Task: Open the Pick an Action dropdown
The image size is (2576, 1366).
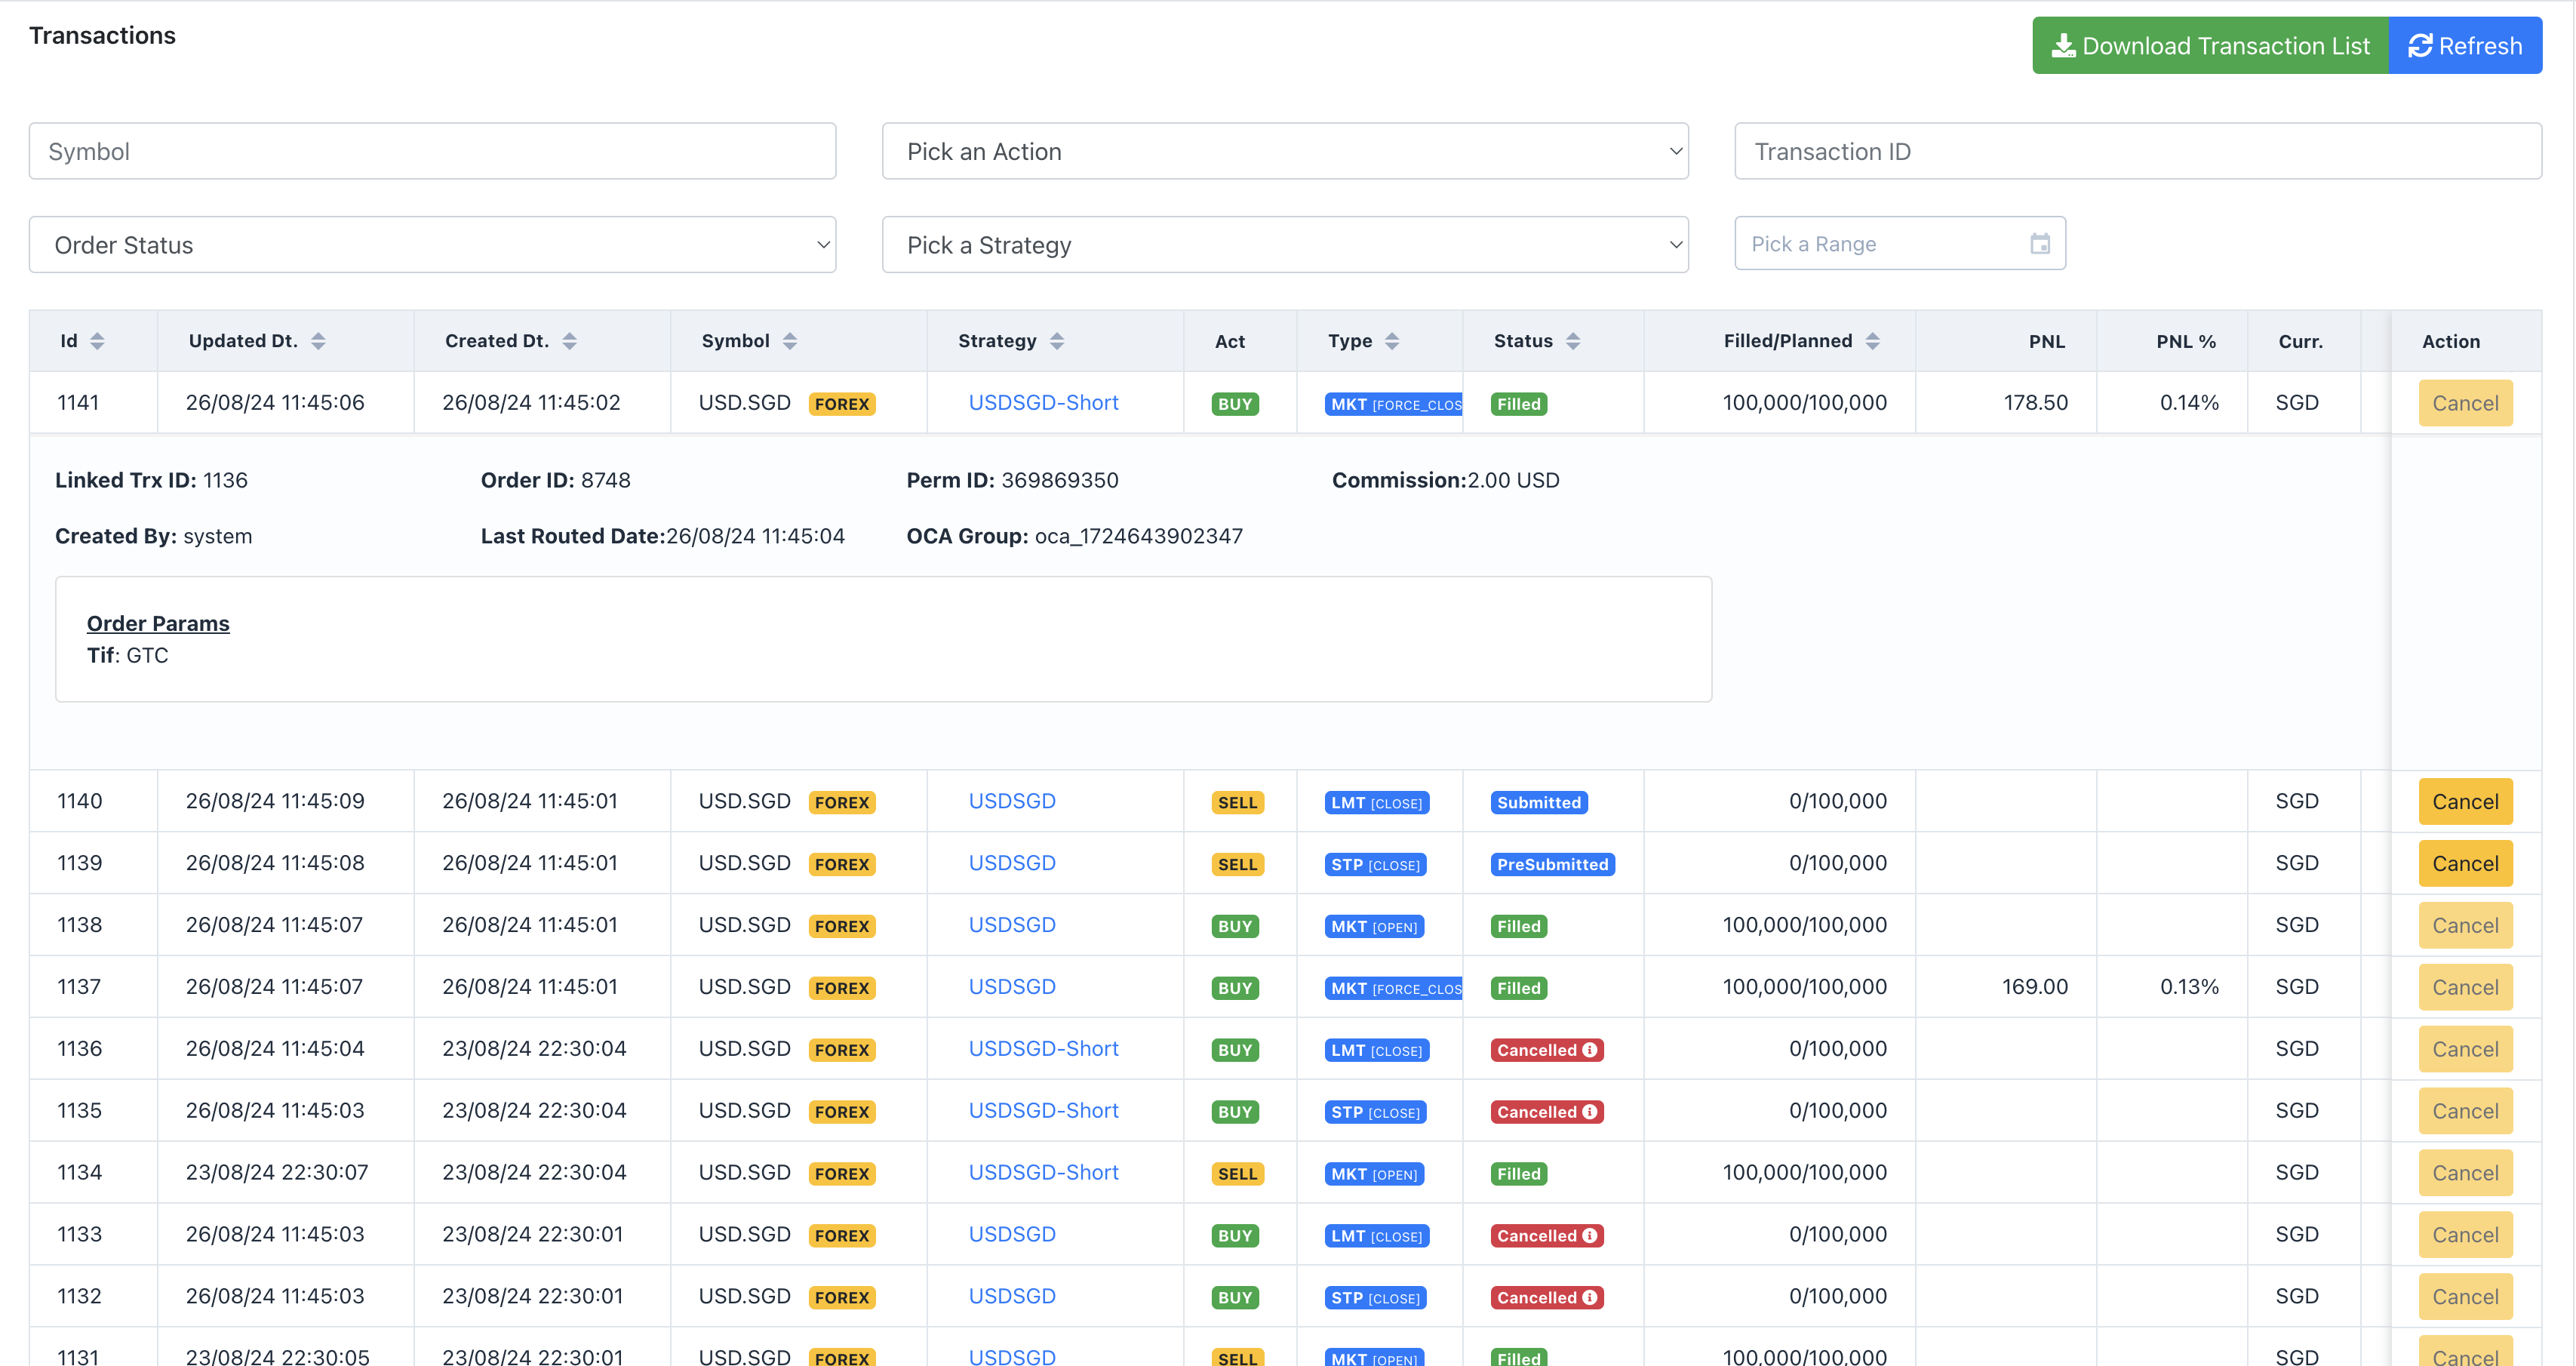Action: click(1286, 152)
